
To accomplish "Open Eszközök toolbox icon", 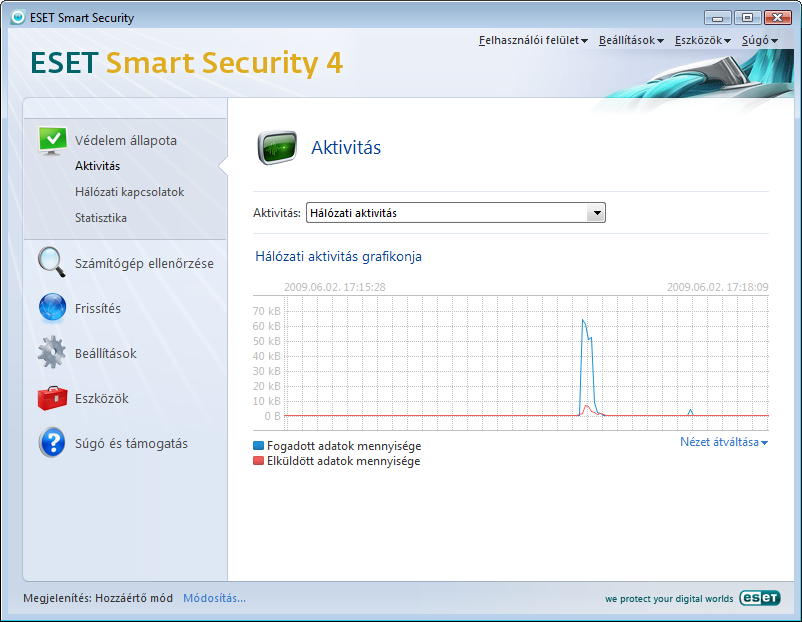I will coord(52,397).
